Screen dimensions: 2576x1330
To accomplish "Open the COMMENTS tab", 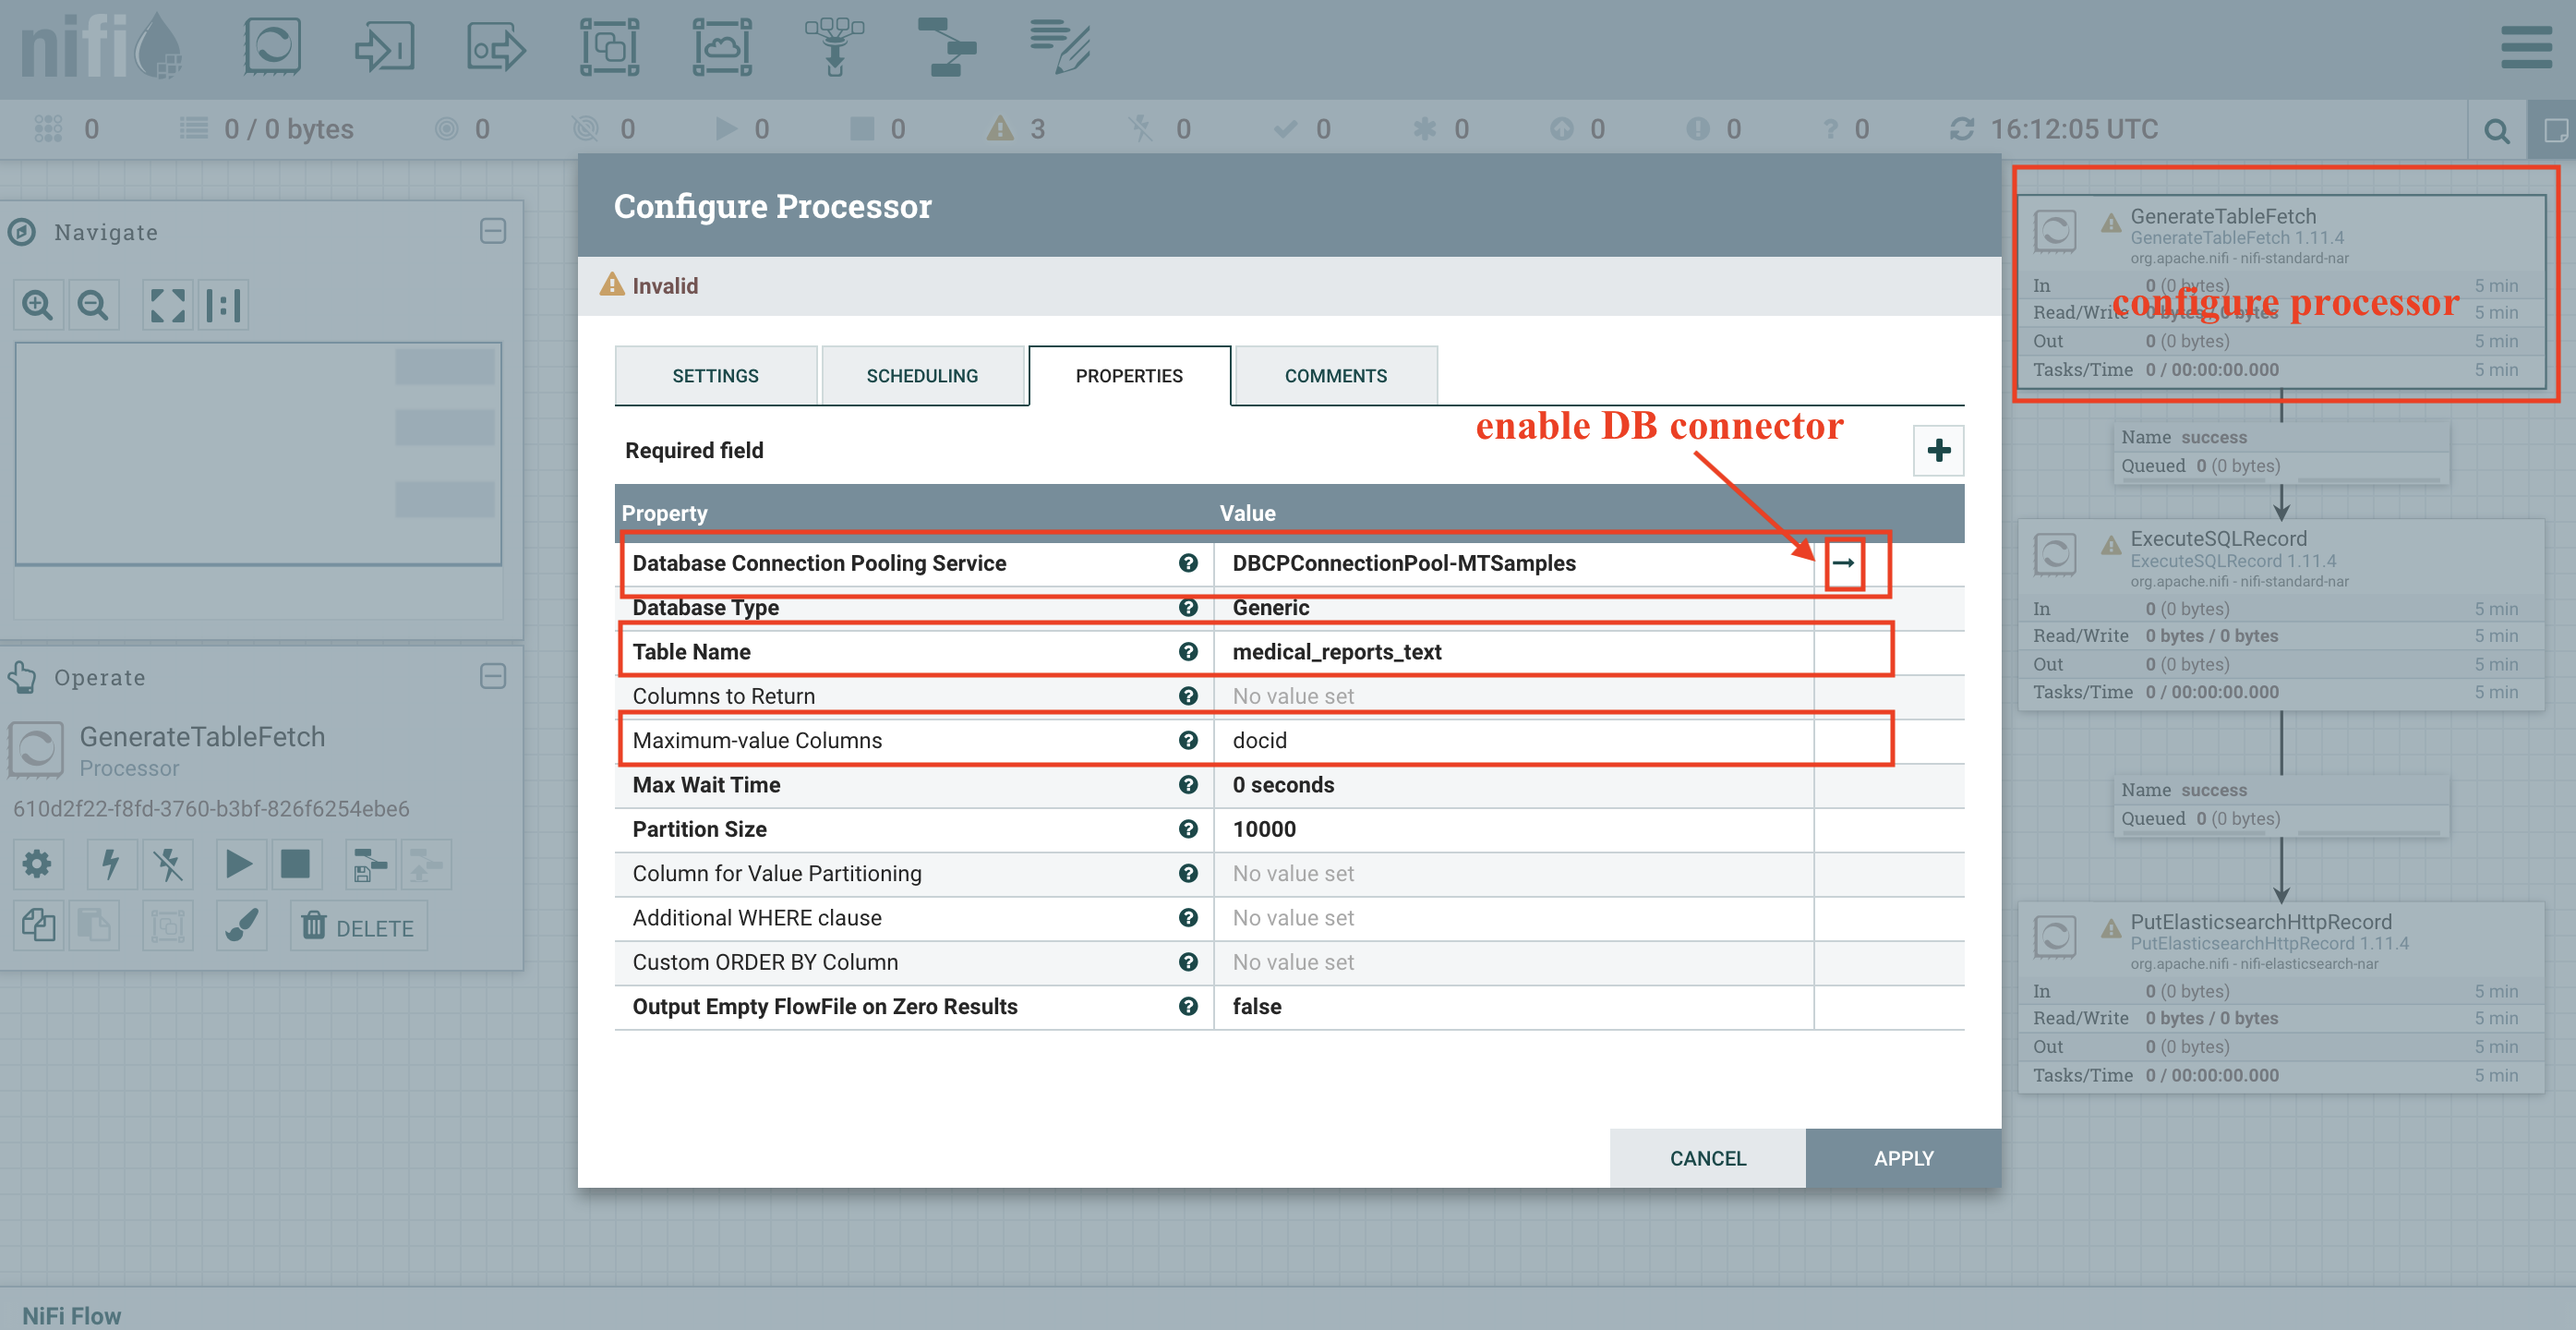I will tap(1336, 376).
